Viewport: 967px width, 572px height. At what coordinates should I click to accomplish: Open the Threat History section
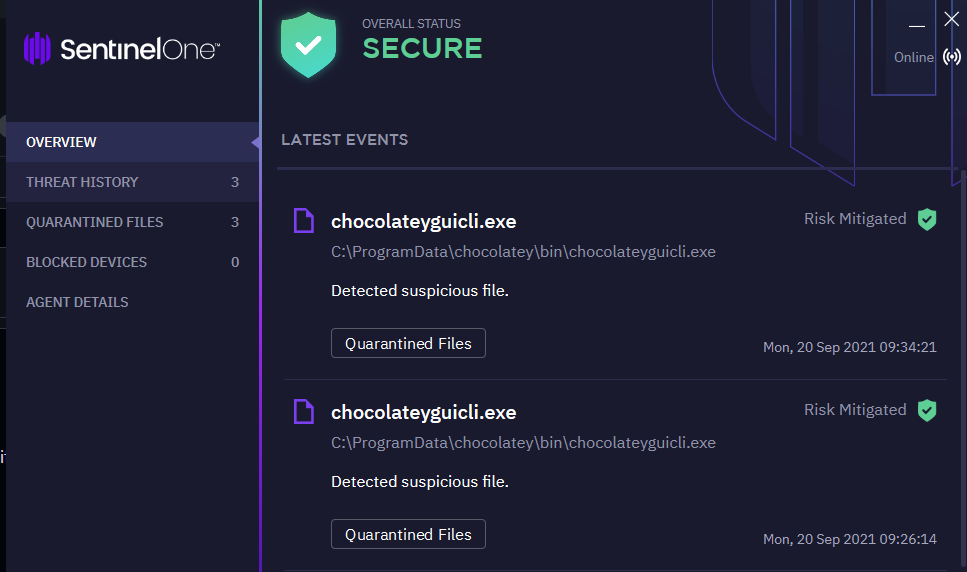(133, 182)
